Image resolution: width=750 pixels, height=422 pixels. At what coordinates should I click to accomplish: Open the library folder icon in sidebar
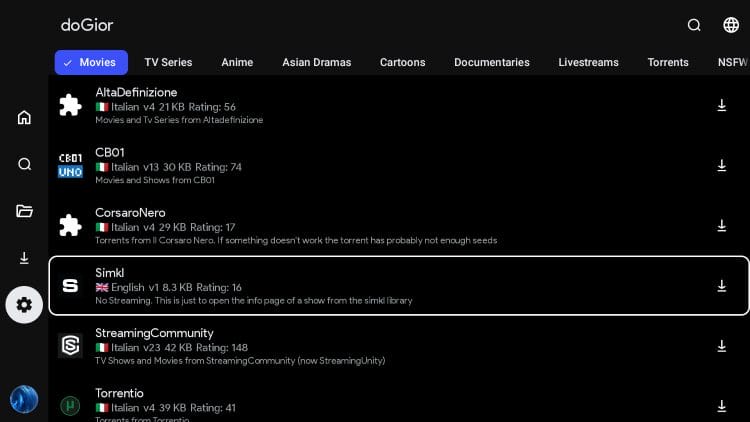pyautogui.click(x=24, y=211)
